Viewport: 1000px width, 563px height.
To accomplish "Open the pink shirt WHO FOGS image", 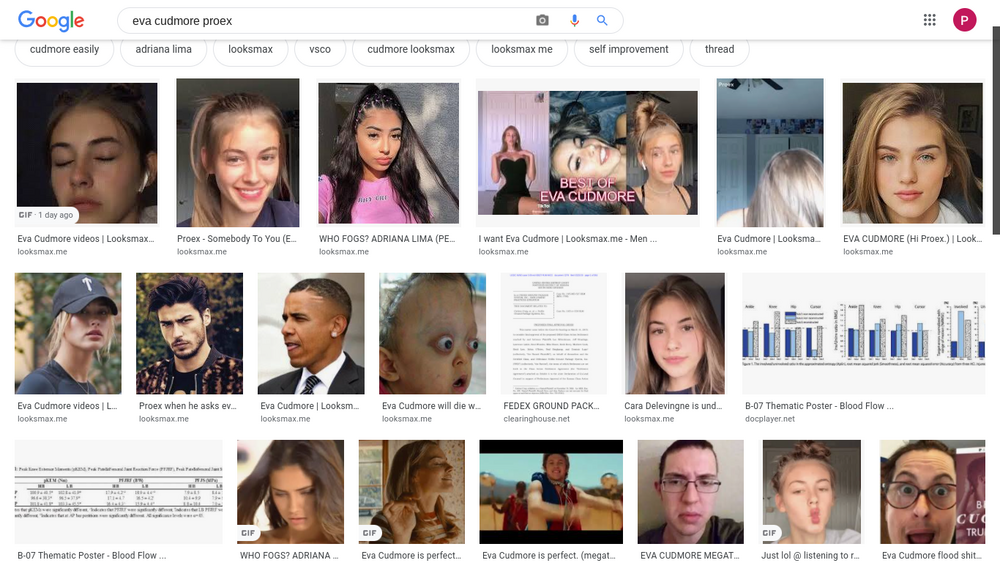I will tap(388, 153).
